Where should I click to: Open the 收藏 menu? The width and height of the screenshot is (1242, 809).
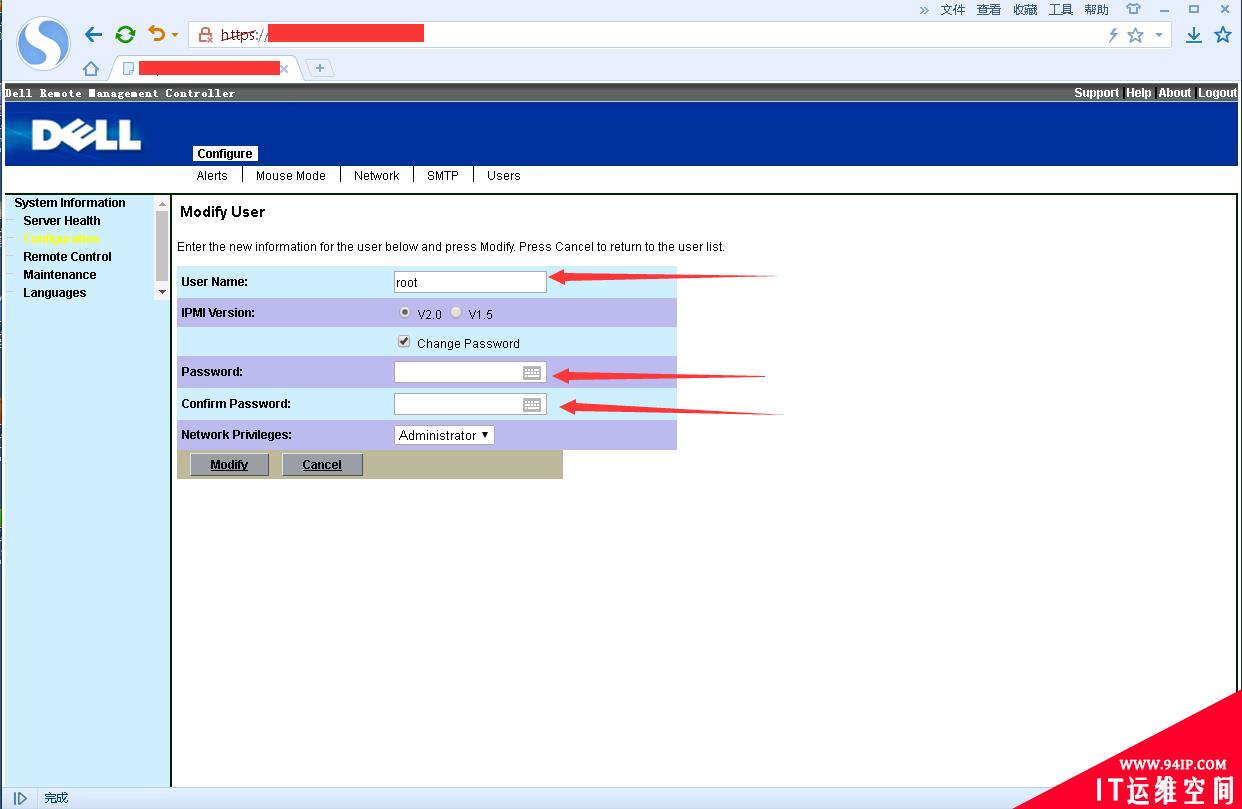tap(1025, 10)
